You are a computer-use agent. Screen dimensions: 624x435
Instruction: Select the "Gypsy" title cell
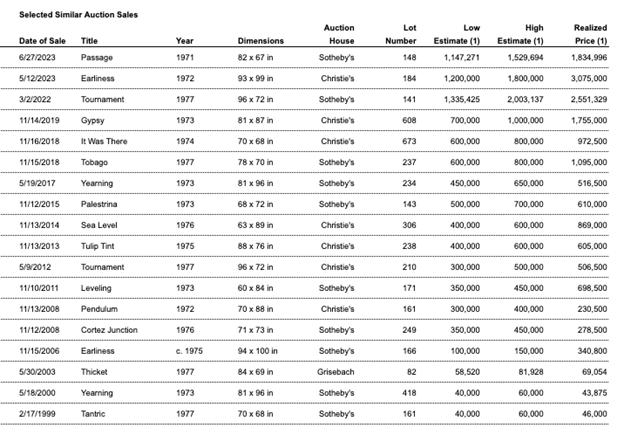[93, 120]
